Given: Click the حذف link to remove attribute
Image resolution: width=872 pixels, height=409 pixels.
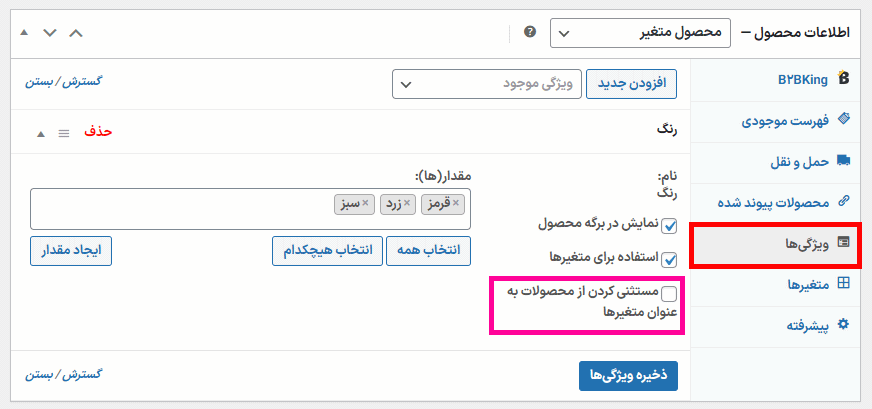Looking at the screenshot, I should pos(98,132).
